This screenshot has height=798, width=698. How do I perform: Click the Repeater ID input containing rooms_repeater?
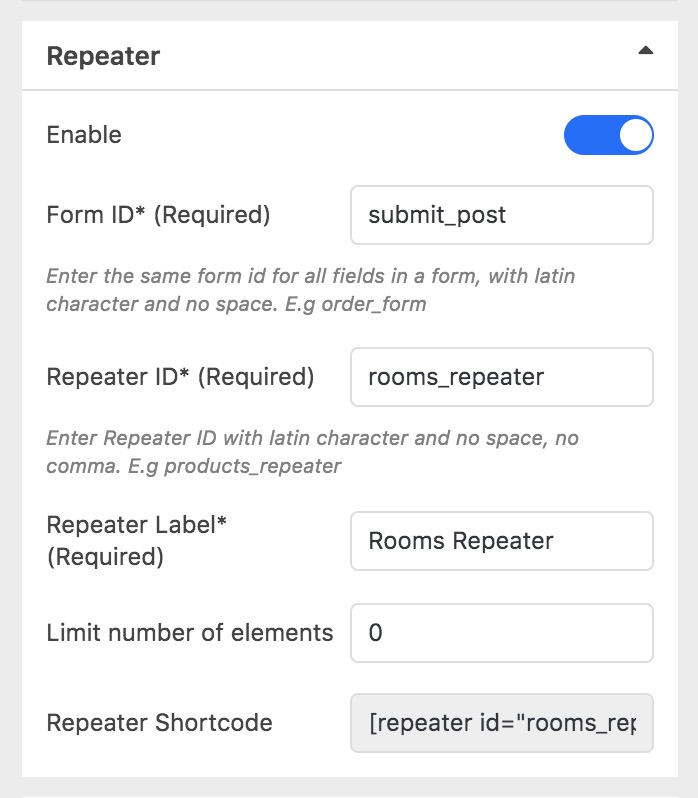[x=501, y=377]
